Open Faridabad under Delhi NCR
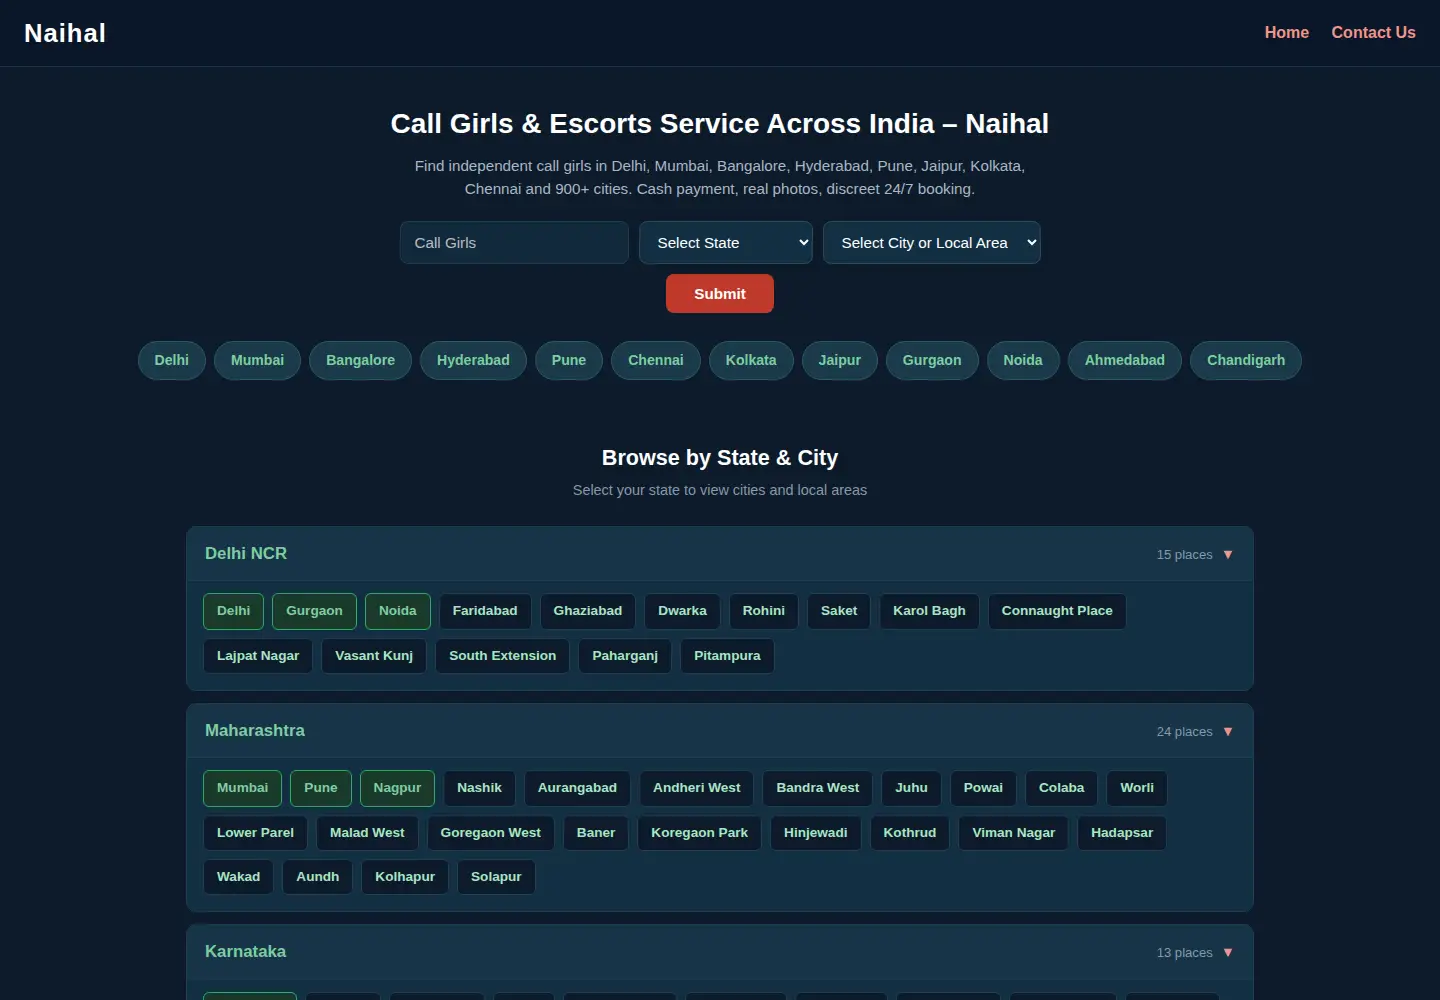The image size is (1440, 1000). (x=485, y=611)
